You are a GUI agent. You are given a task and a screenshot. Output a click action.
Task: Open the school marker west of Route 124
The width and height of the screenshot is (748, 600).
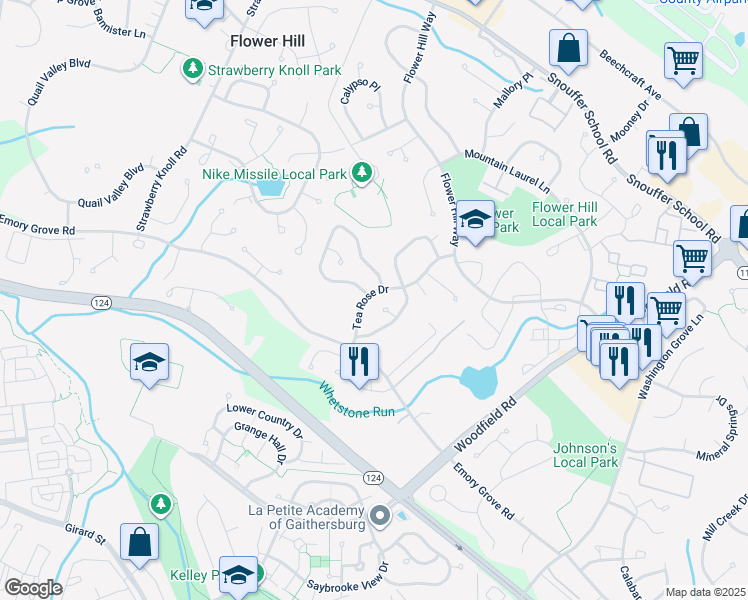coord(149,365)
